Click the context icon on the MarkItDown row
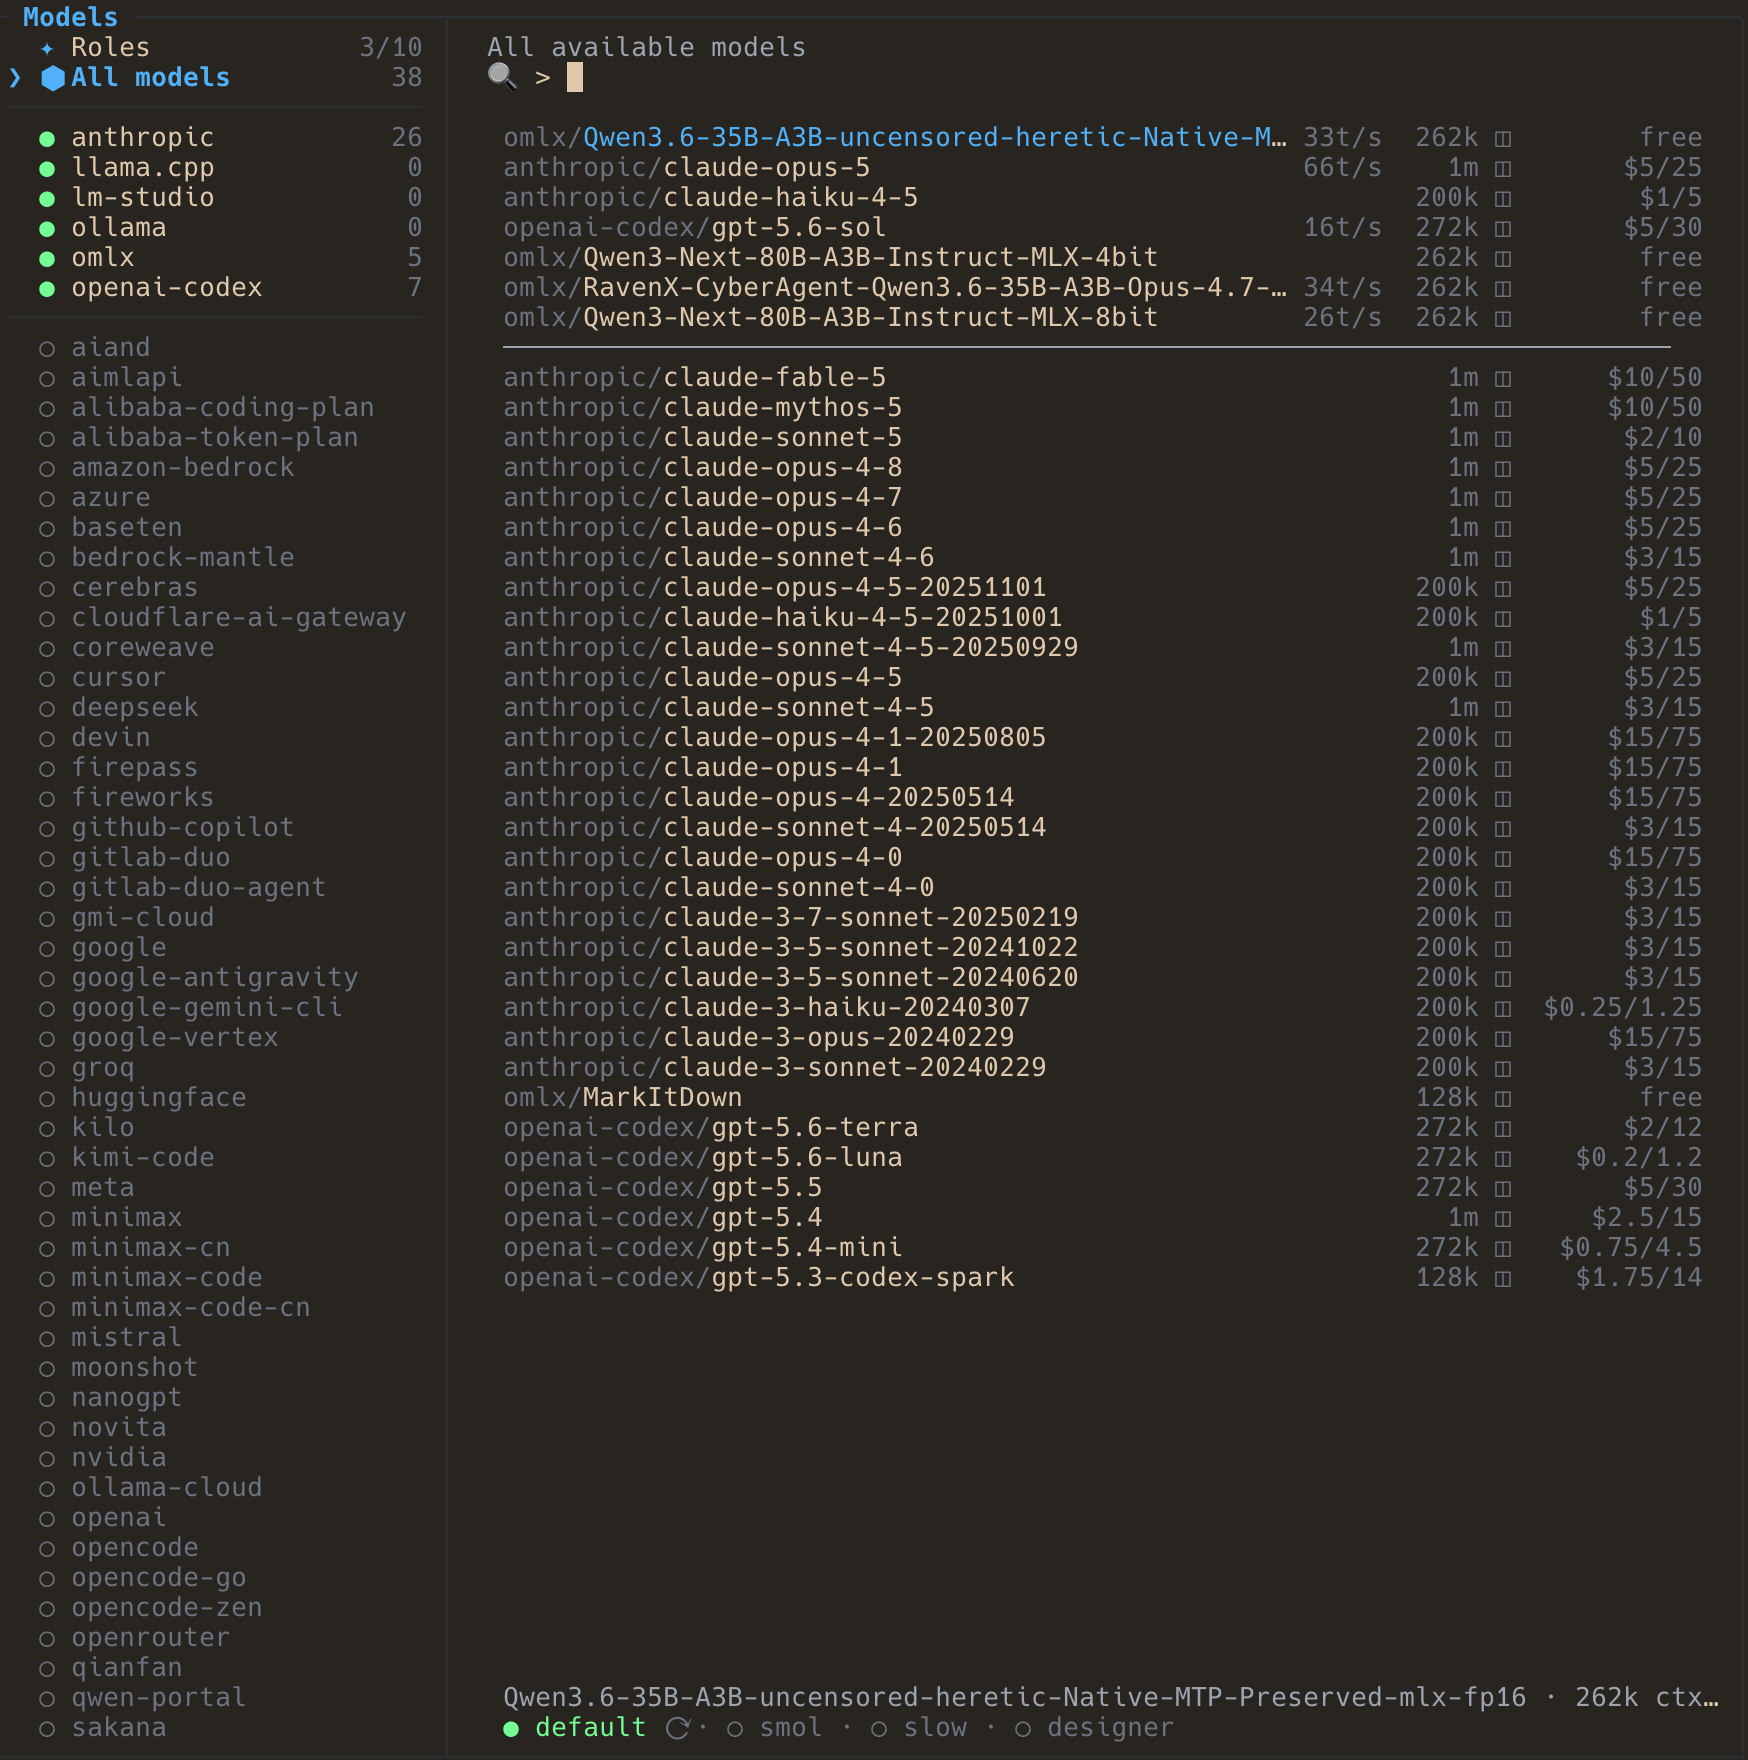The image size is (1748, 1760). tap(1503, 1098)
